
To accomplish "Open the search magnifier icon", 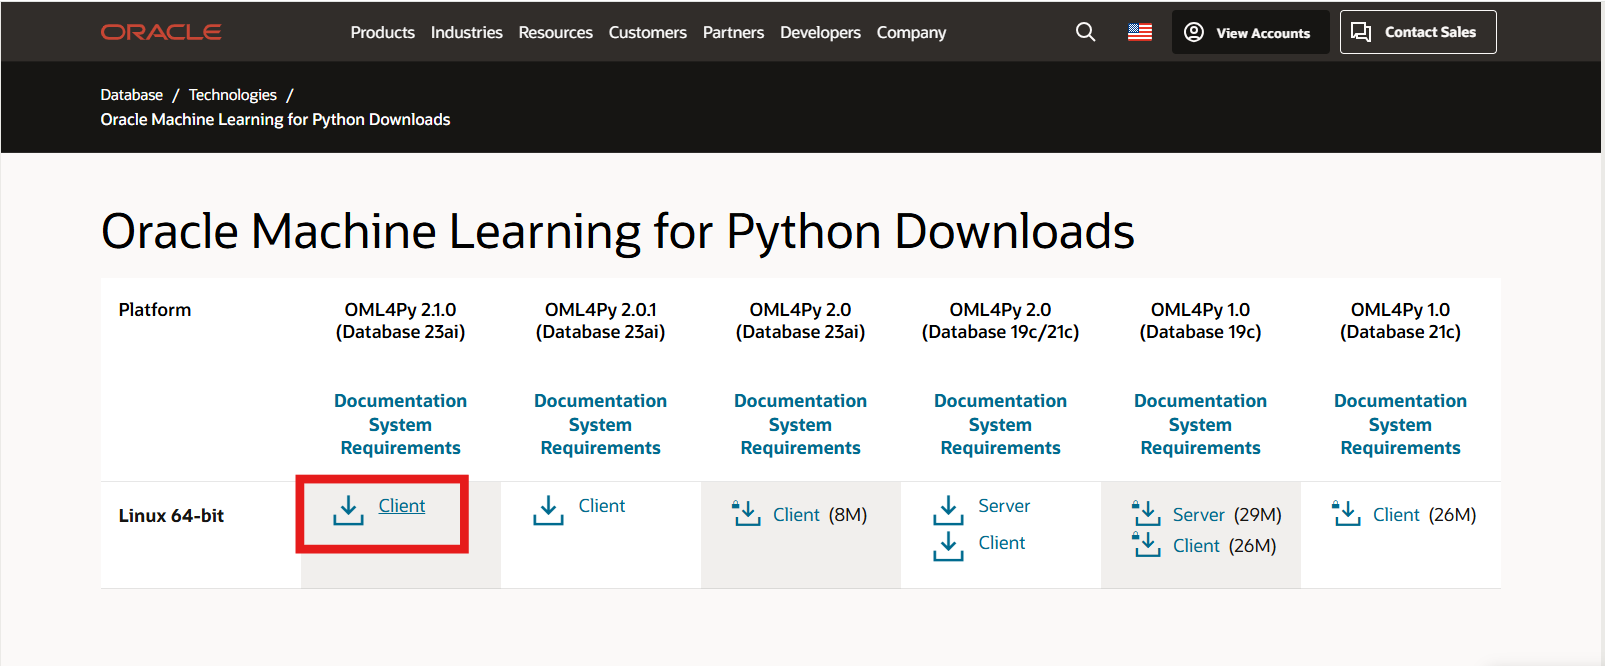I will pyautogui.click(x=1085, y=32).
